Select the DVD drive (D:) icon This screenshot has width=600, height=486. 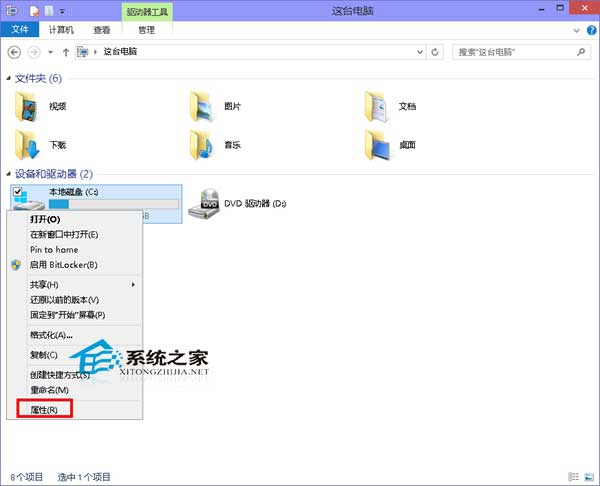click(204, 204)
